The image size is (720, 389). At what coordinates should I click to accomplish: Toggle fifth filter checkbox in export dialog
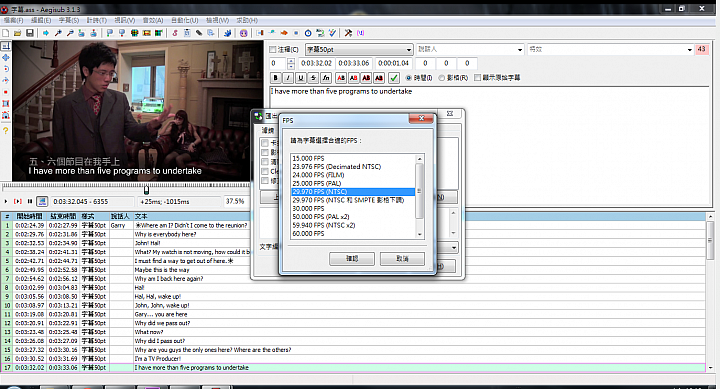coord(264,180)
